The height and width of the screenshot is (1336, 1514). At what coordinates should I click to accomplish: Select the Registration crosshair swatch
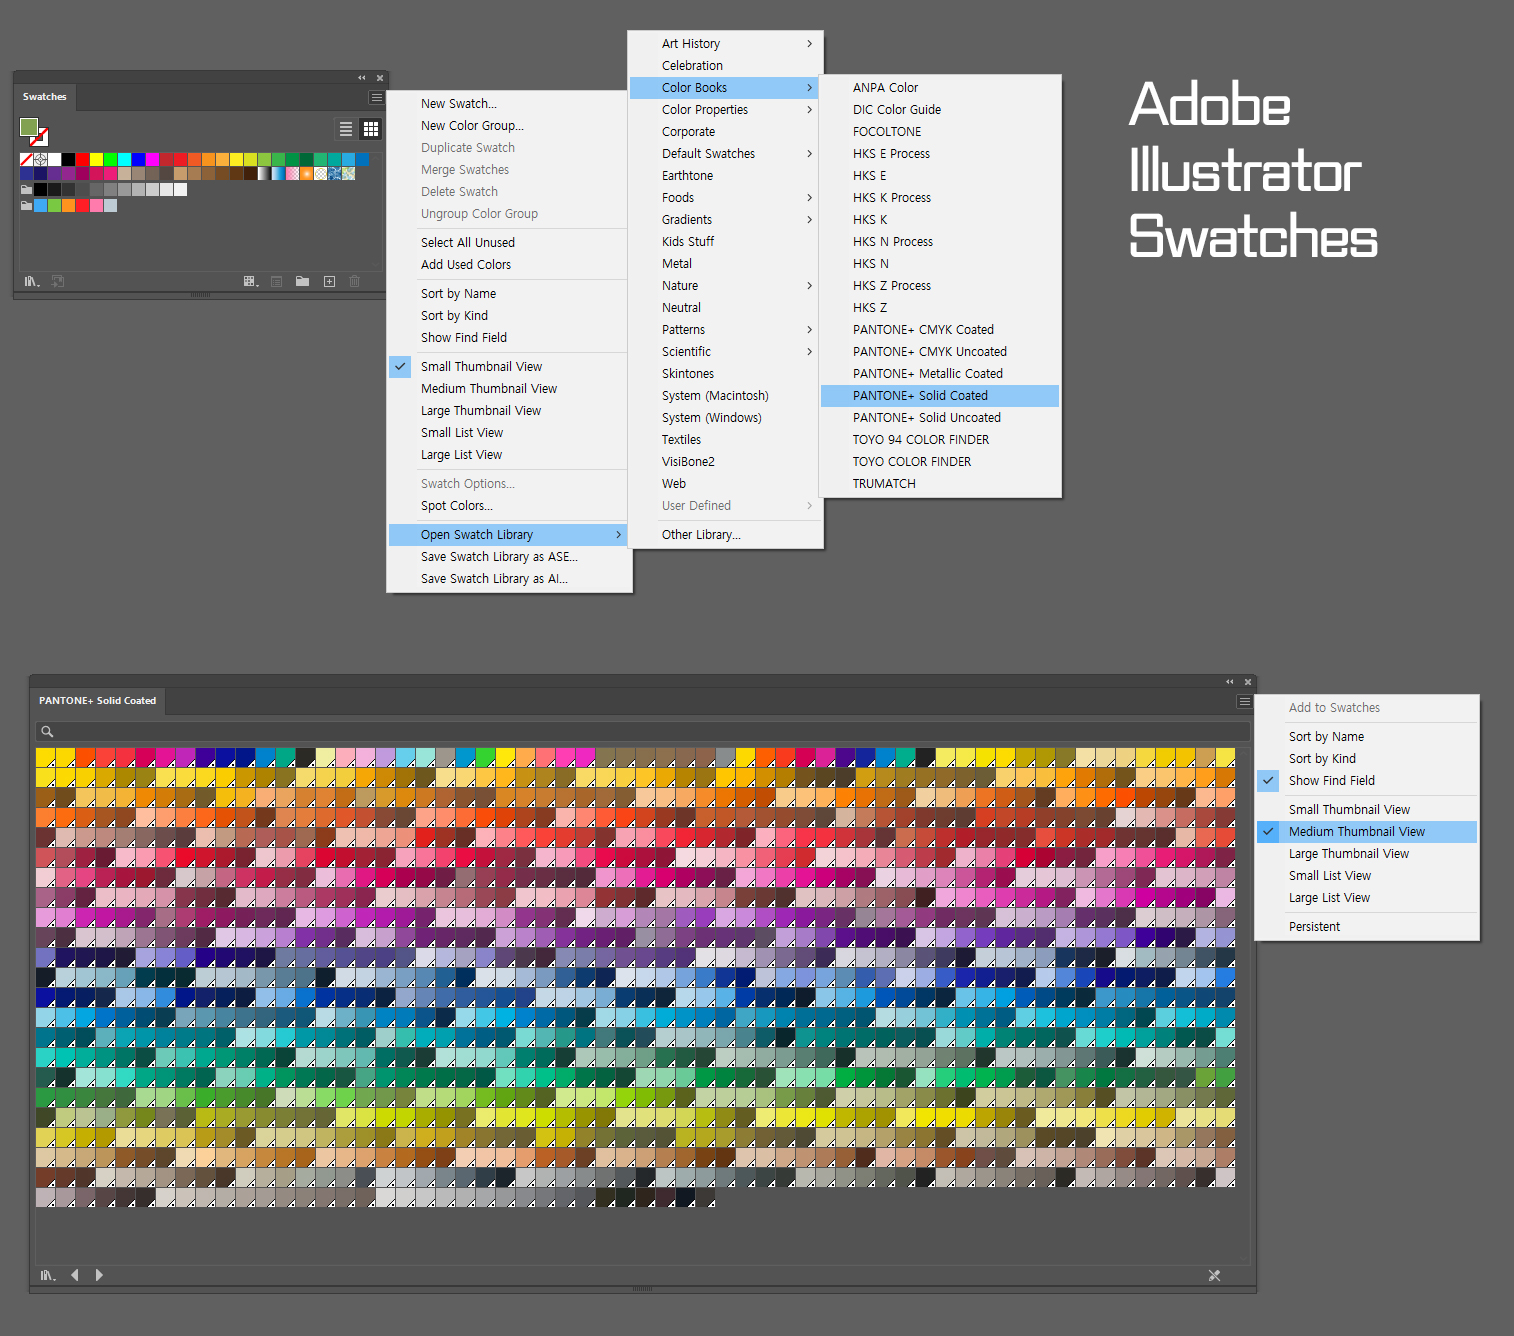40,159
